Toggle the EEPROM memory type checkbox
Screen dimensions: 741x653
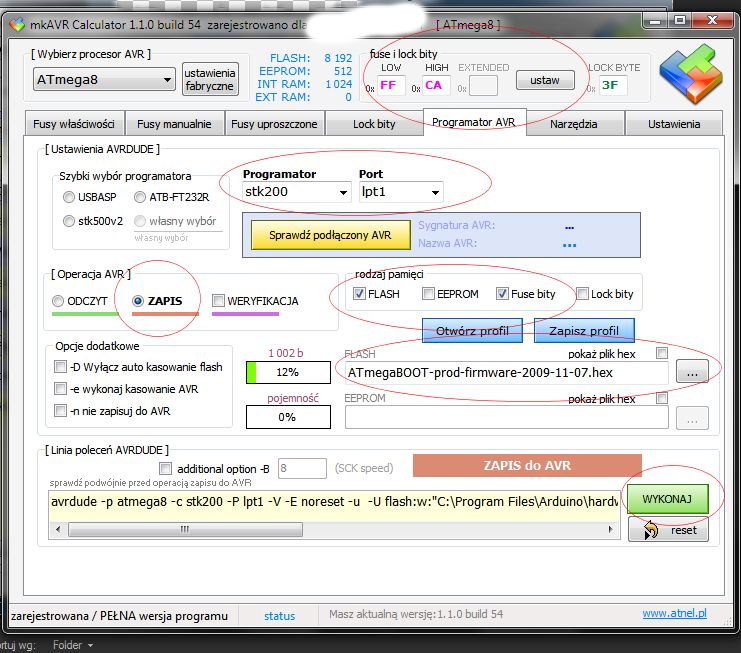point(428,294)
